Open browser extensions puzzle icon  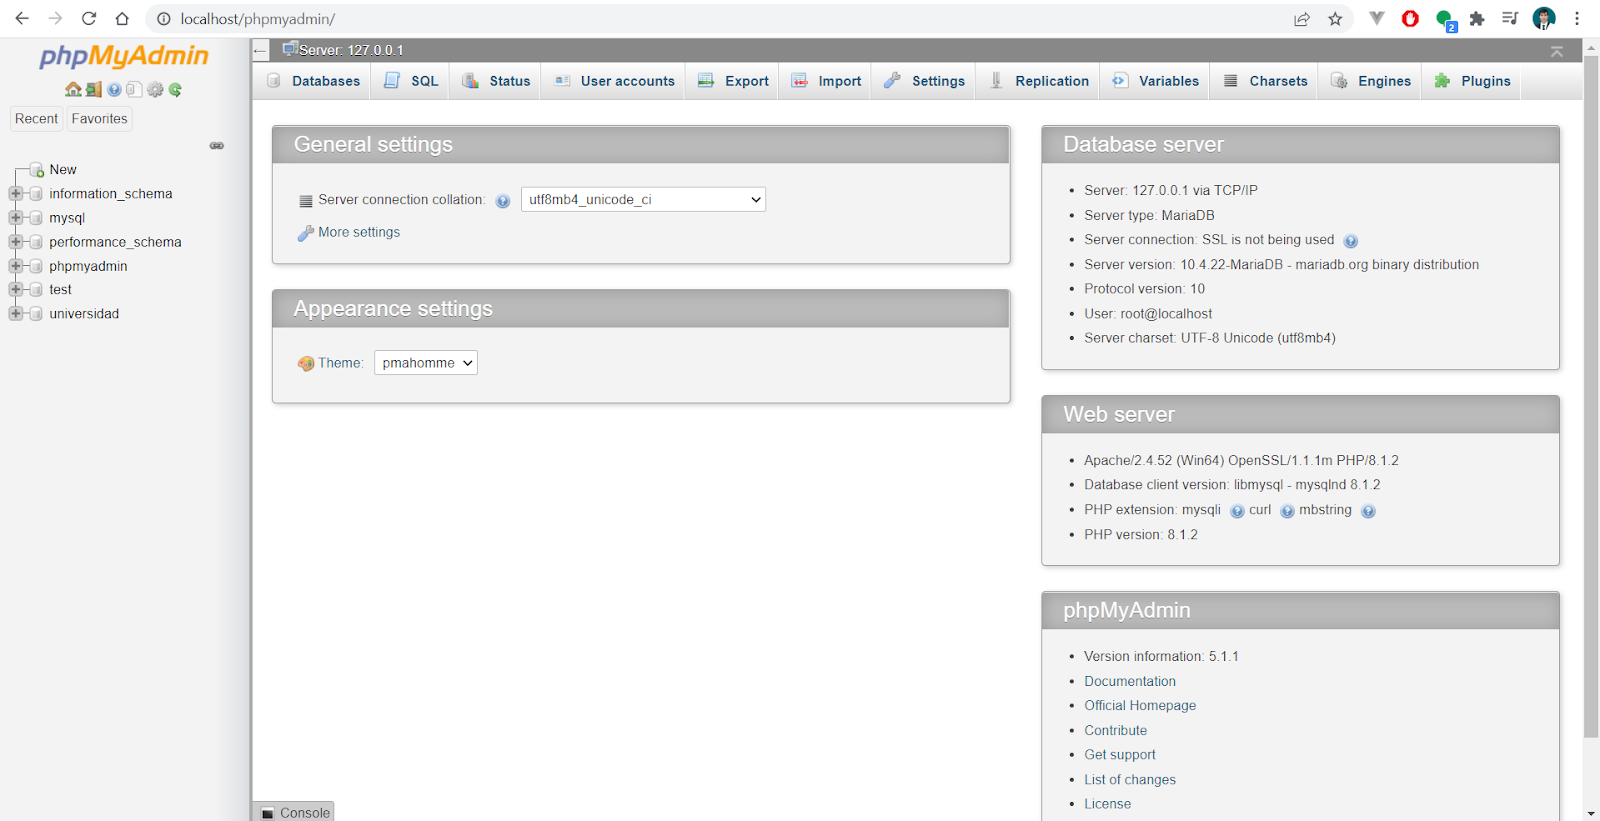pyautogui.click(x=1477, y=19)
